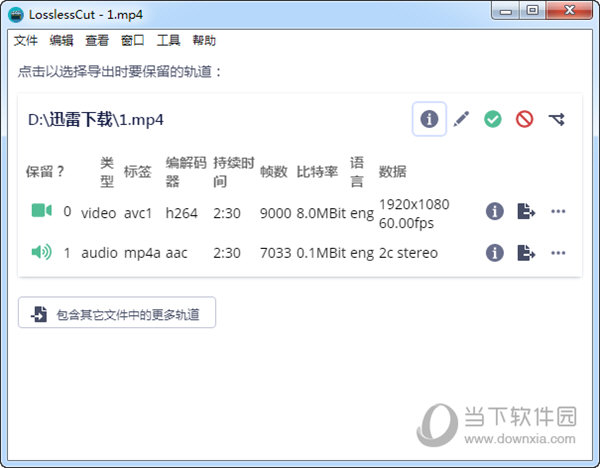Maximize the LosslessCut window
The image size is (600, 468).
pyautogui.click(x=532, y=11)
